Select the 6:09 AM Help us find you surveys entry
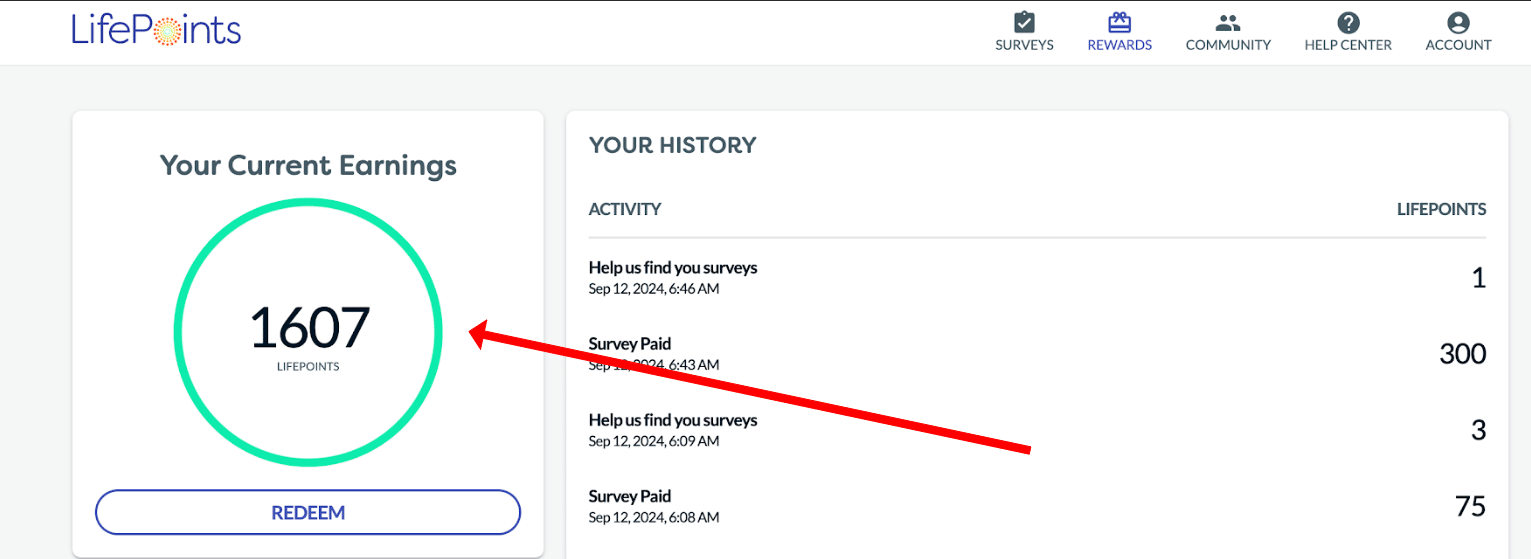Image resolution: width=1531 pixels, height=559 pixels. 1037,429
